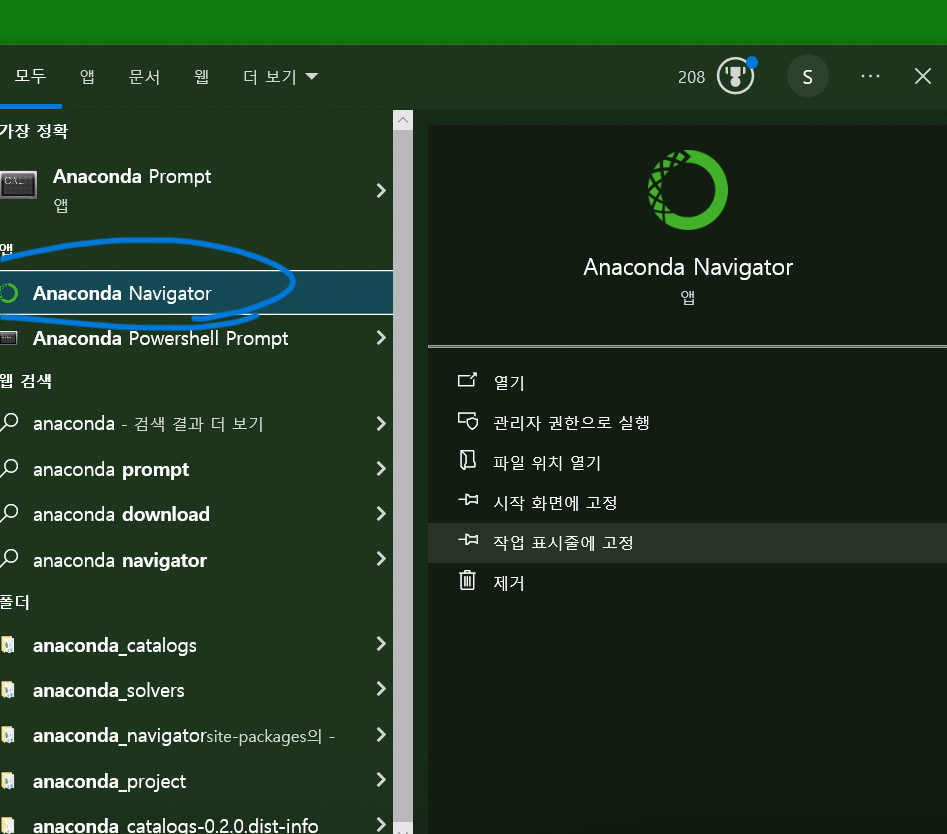This screenshot has width=947, height=834.
Task: Click the magnifier icon beside anaconda prompt
Action: (10, 468)
